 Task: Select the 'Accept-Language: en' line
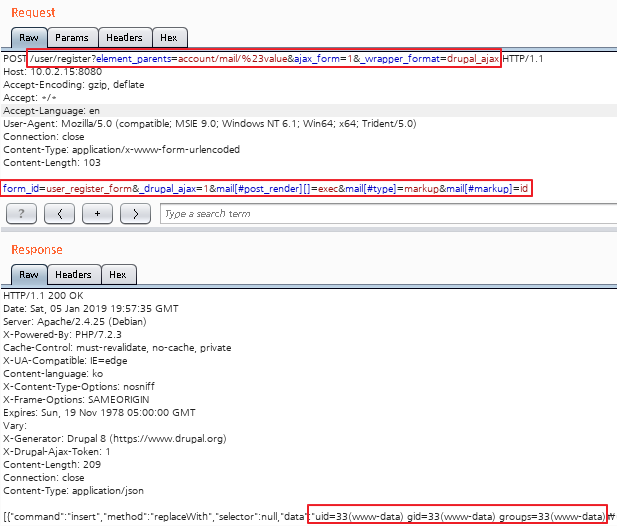[x=52, y=111]
